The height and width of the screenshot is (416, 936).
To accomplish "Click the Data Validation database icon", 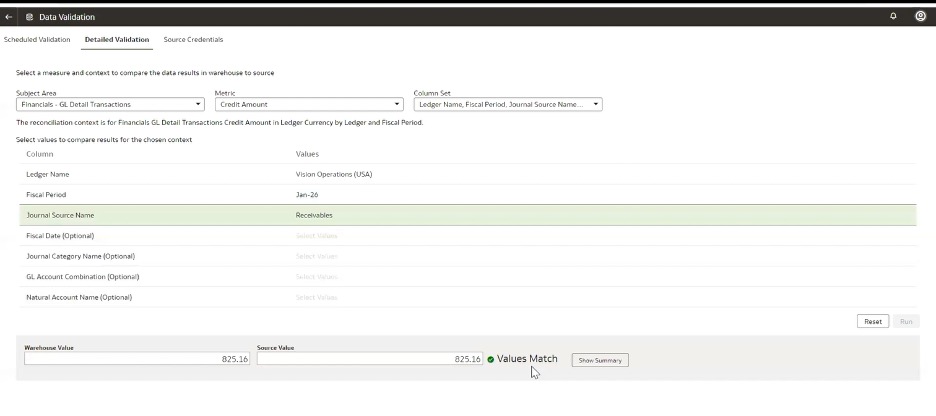I will [x=29, y=17].
